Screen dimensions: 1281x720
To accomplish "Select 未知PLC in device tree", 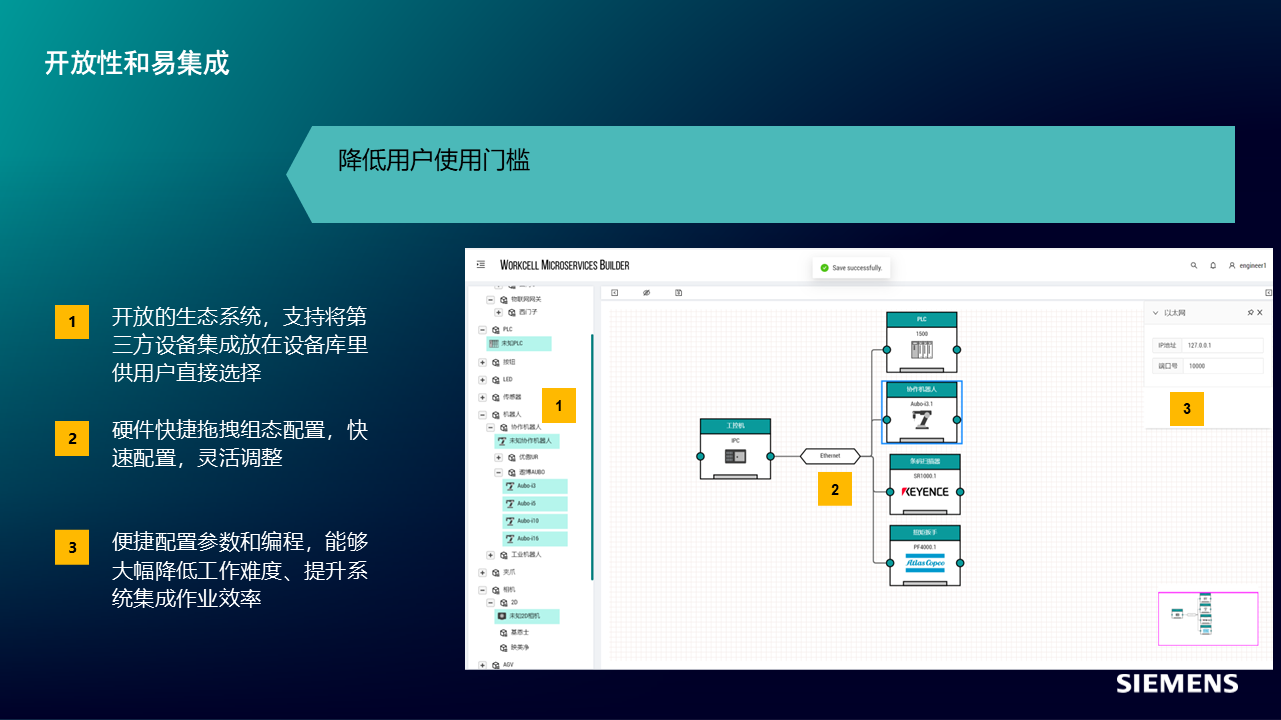I will (519, 343).
